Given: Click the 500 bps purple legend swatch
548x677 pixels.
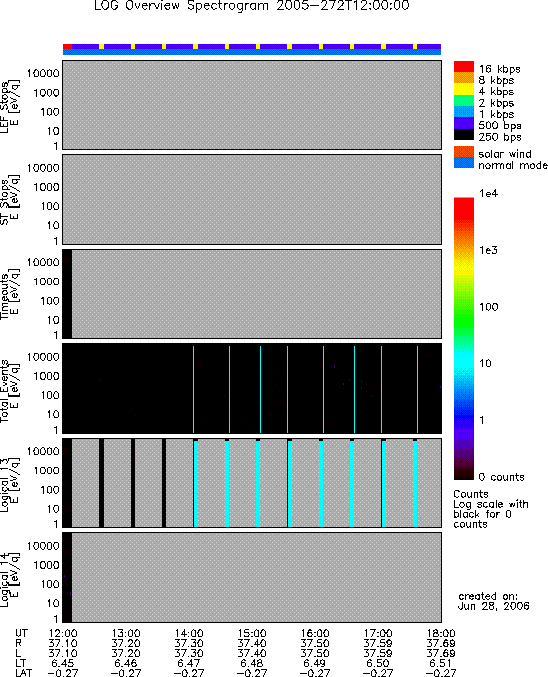Looking at the screenshot, I should (x=463, y=123).
